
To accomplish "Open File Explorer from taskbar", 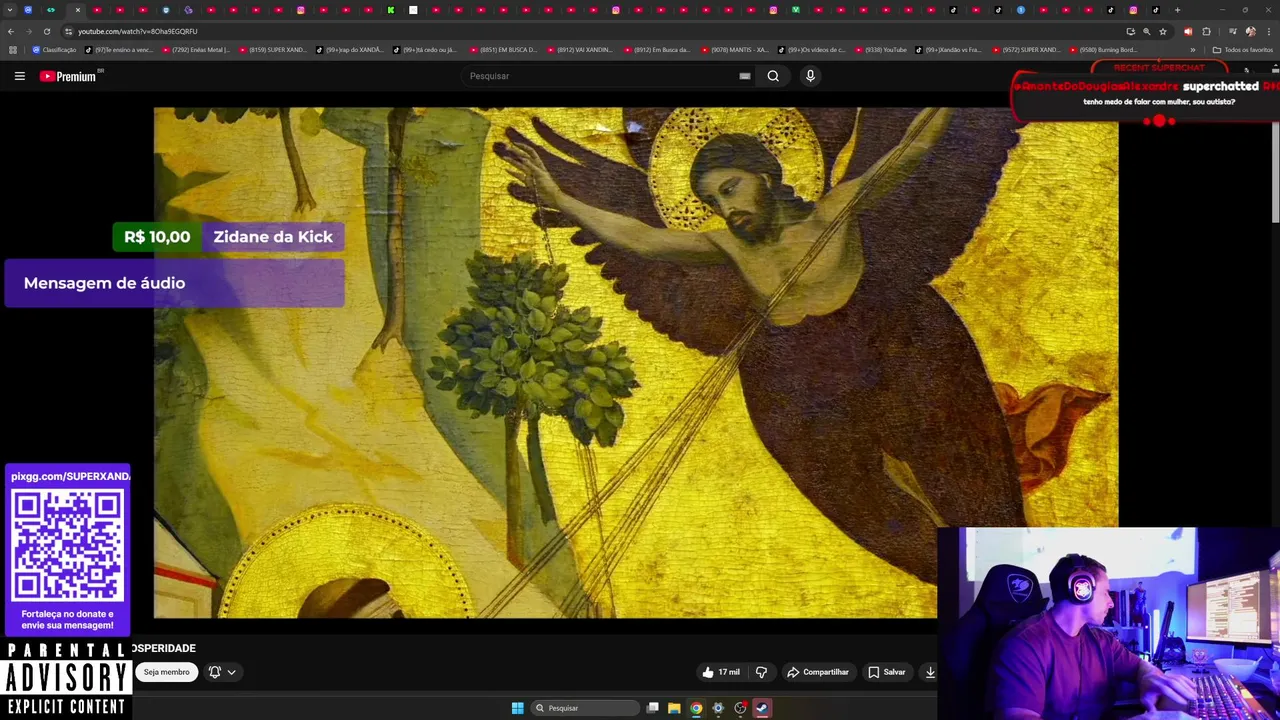I will coord(674,708).
